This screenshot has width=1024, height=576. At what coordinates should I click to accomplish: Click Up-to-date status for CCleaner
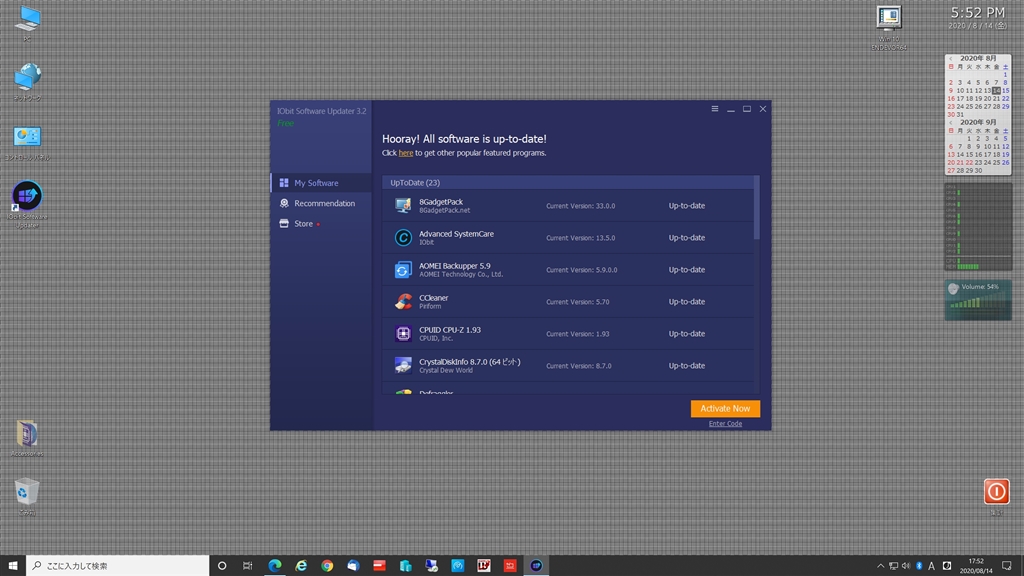pos(686,302)
